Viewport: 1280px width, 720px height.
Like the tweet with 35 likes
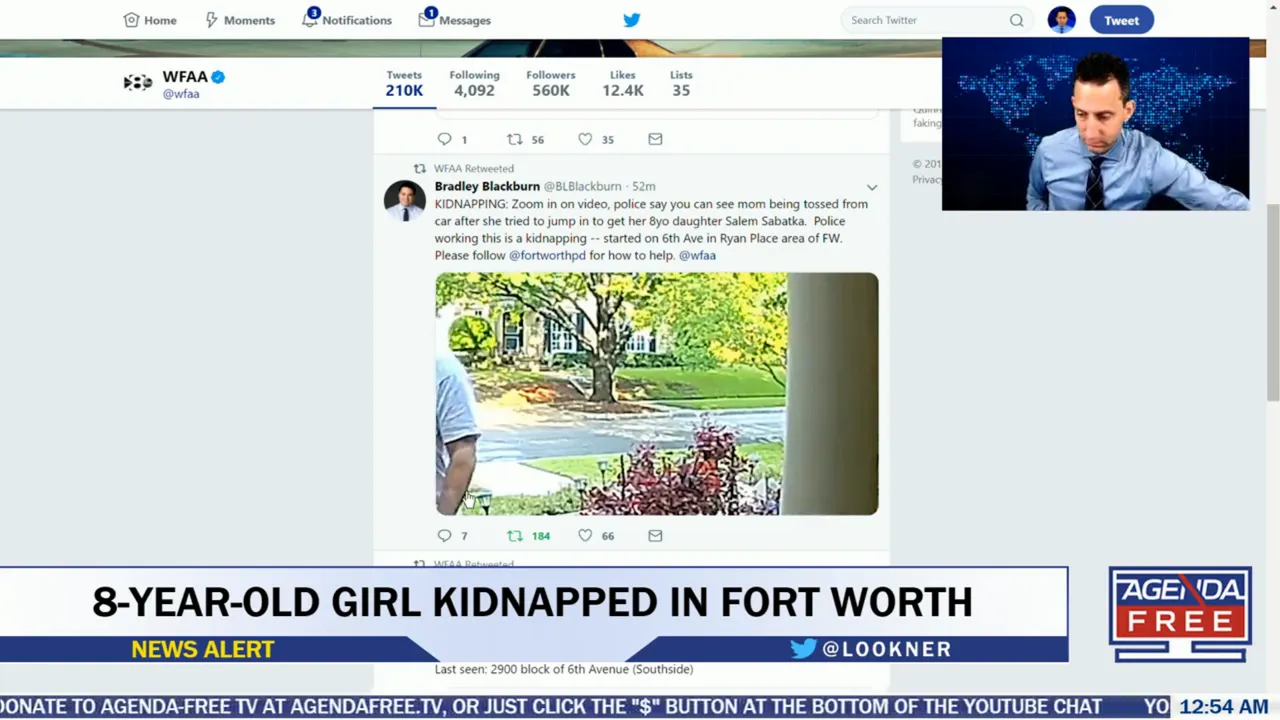(x=596, y=139)
